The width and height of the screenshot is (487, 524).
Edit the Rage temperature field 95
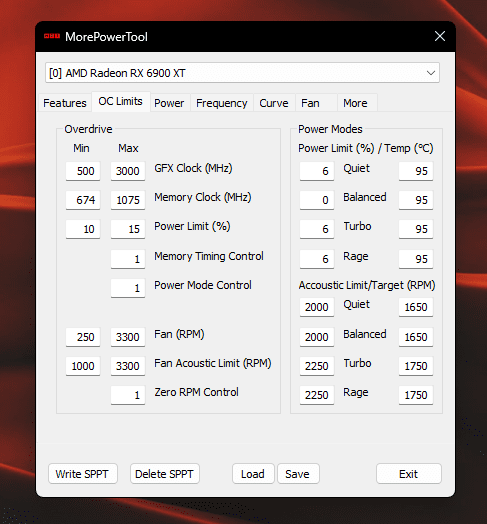416,259
